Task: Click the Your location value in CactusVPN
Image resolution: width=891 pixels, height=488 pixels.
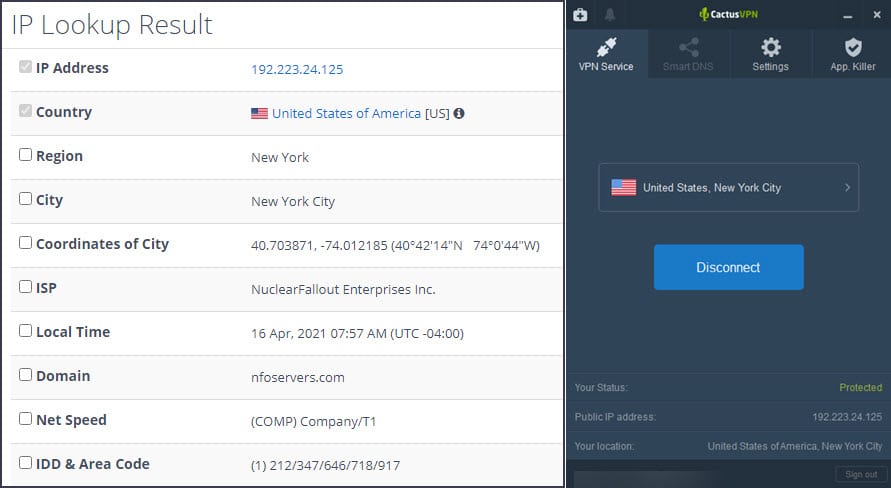Action: [x=795, y=447]
